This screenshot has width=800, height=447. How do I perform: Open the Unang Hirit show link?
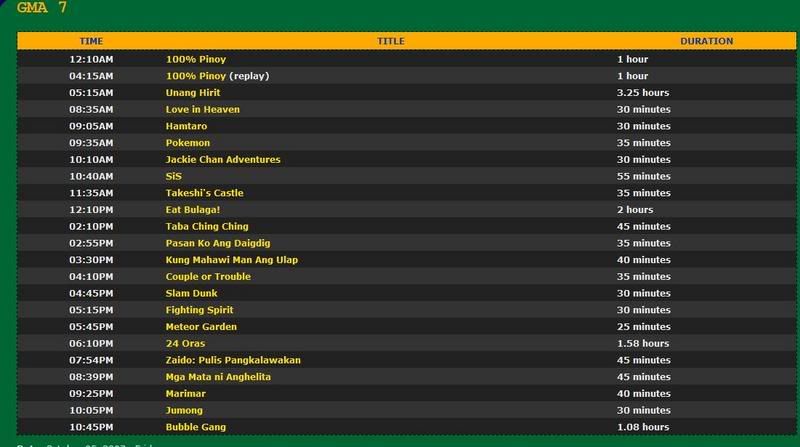pos(193,93)
